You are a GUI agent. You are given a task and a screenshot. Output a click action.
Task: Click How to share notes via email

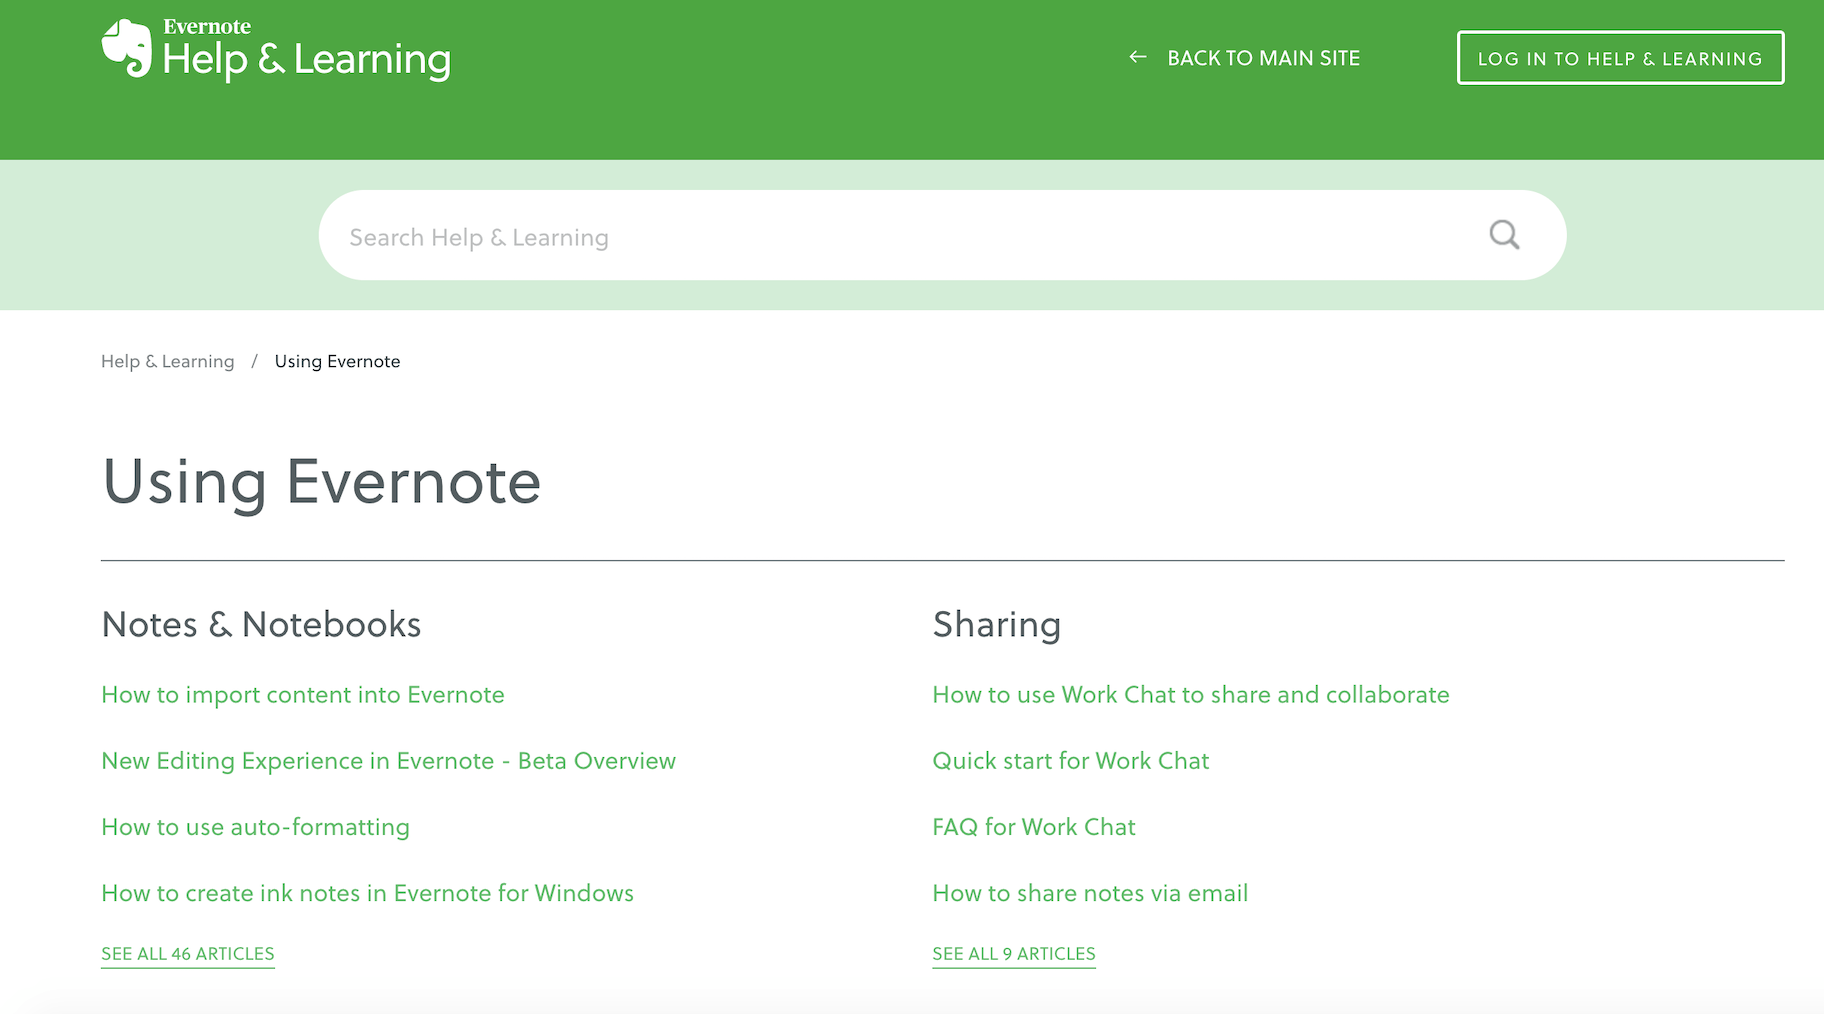(1089, 893)
